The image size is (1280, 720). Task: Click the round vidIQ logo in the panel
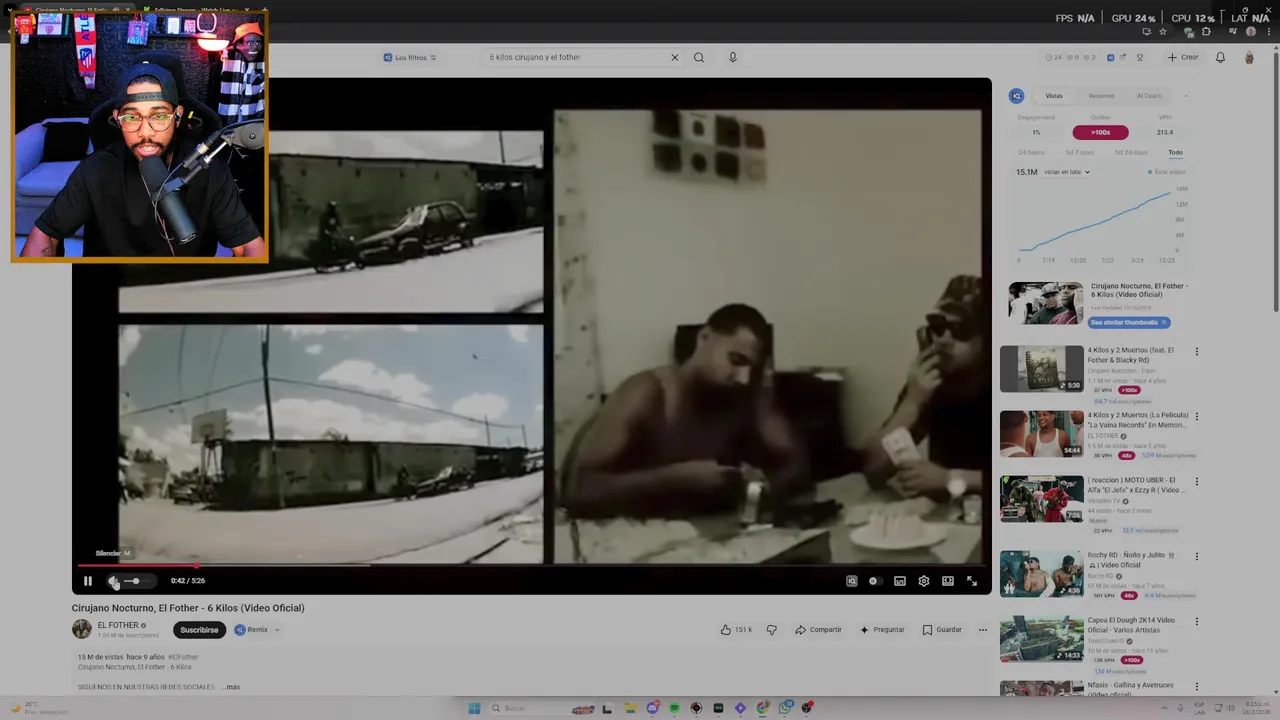[1016, 96]
